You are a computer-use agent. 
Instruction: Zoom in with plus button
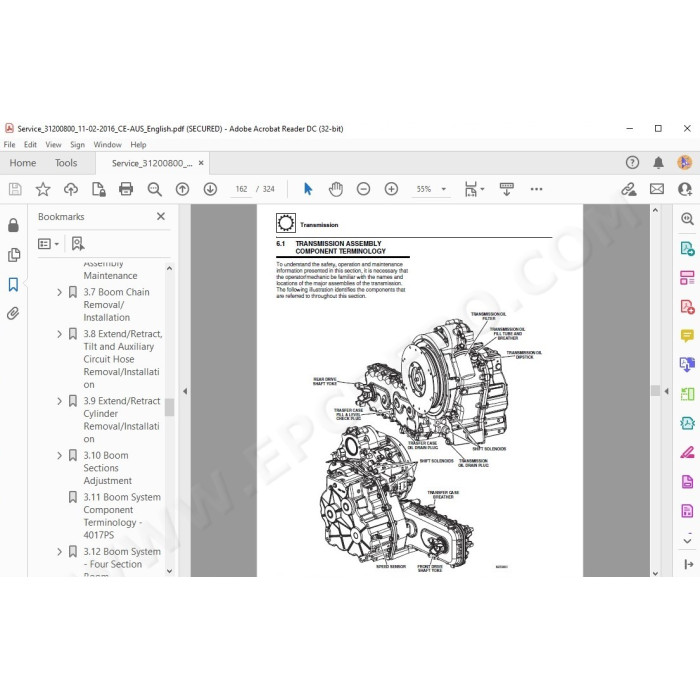tap(392, 189)
